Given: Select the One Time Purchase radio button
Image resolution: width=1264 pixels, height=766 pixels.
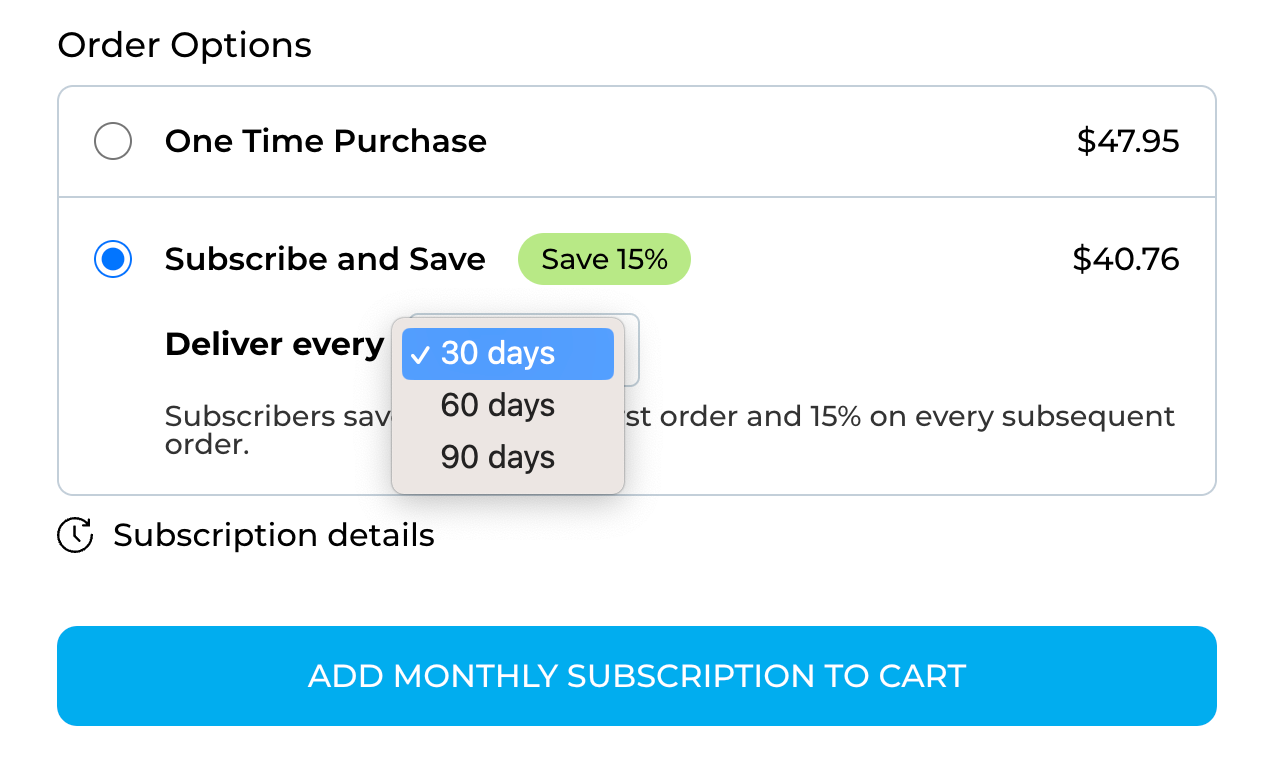Looking at the screenshot, I should pyautogui.click(x=113, y=141).
